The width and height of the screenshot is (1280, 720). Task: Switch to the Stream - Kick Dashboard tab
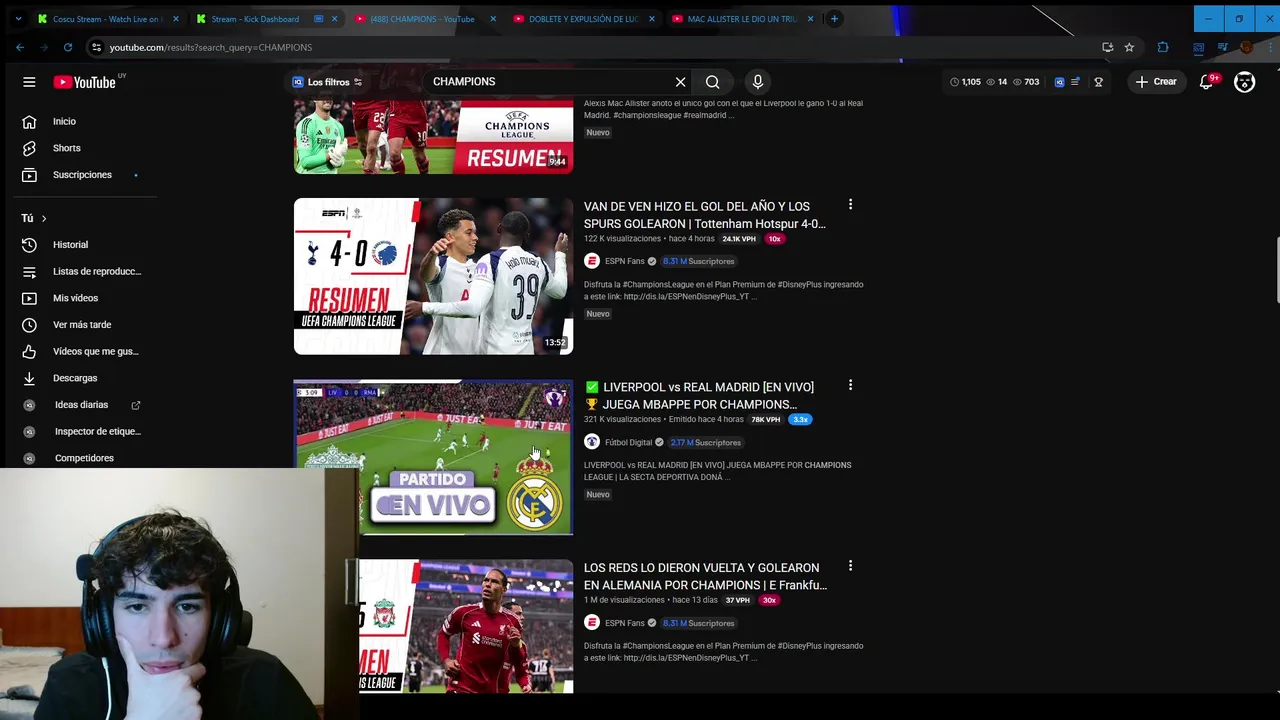click(255, 19)
